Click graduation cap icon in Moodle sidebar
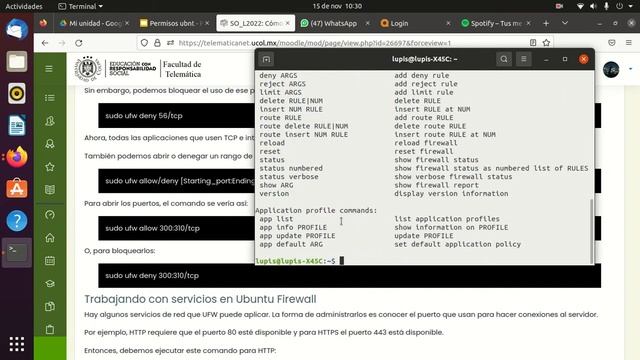 tap(50, 283)
